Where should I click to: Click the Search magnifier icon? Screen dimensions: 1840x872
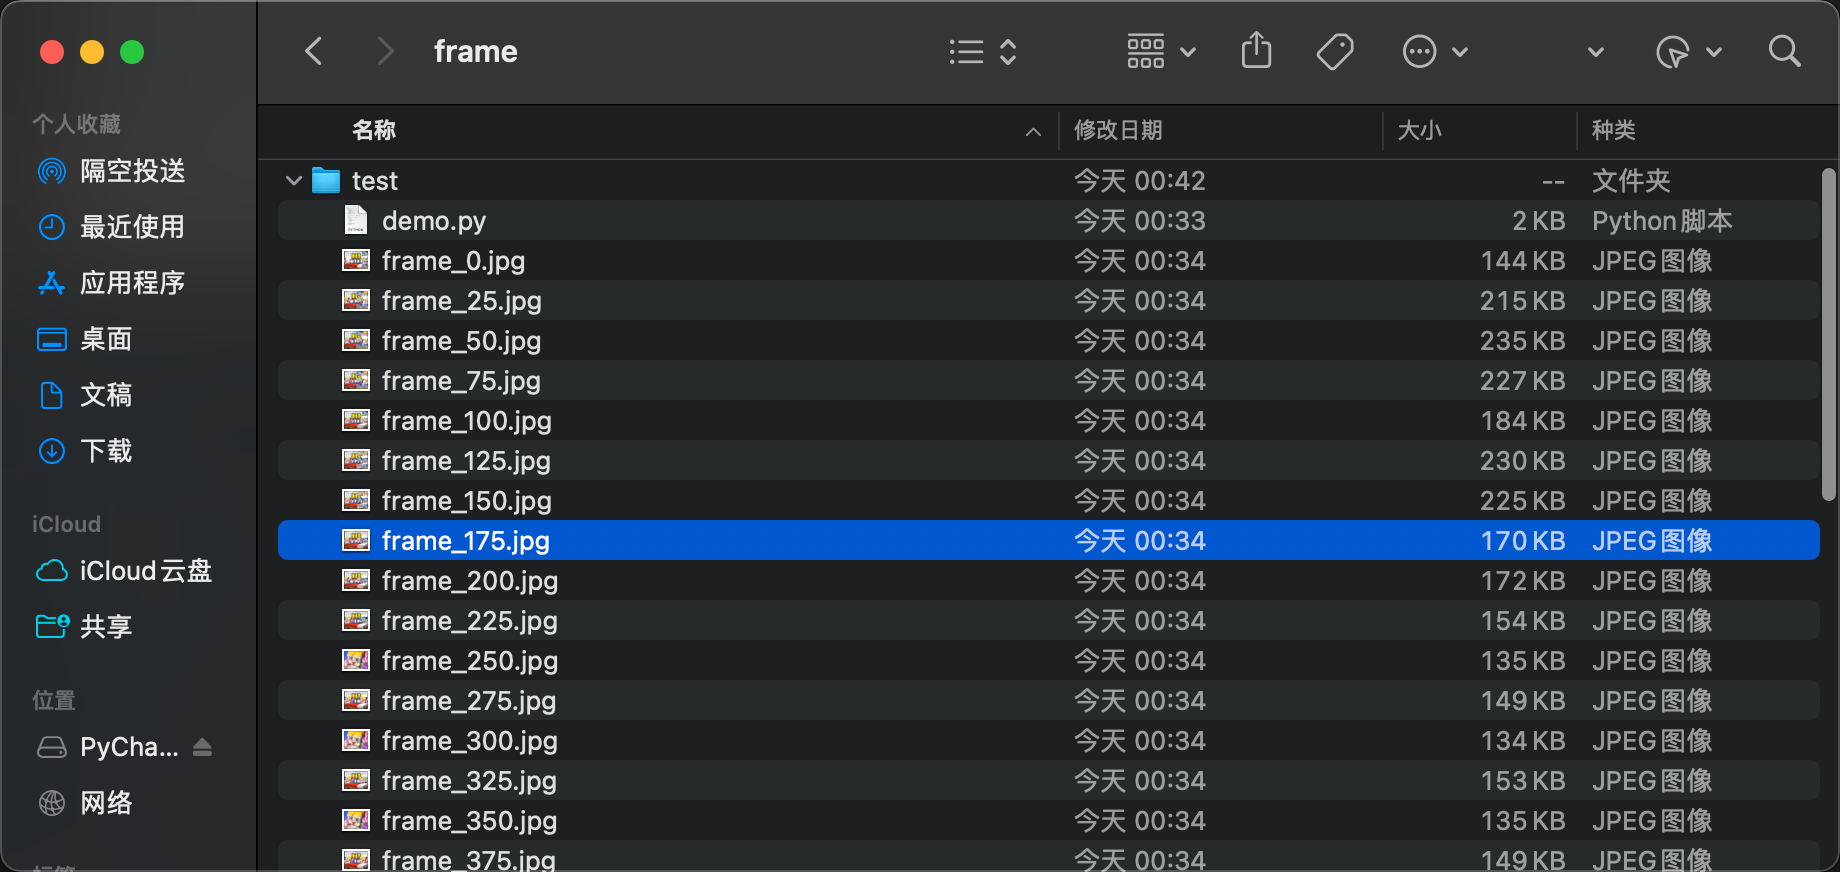point(1785,51)
